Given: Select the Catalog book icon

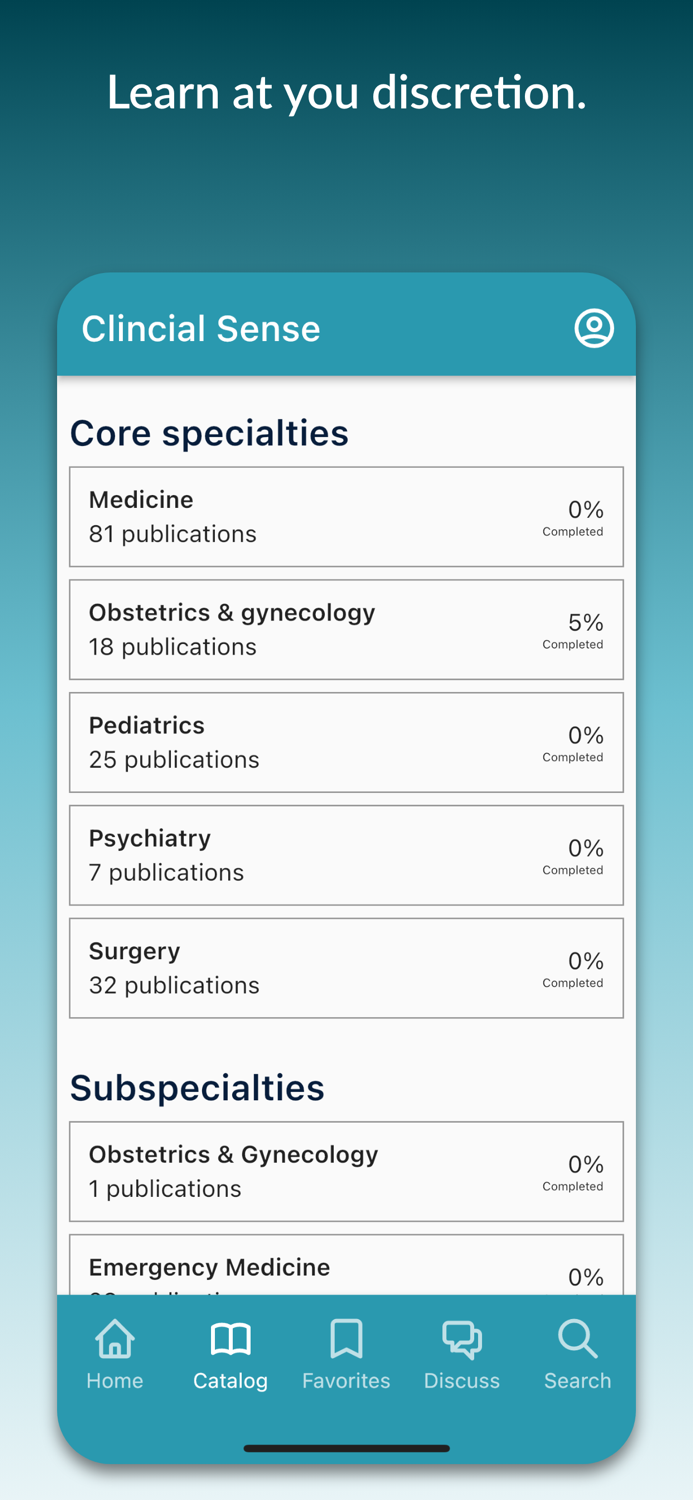Looking at the screenshot, I should coord(230,1338).
